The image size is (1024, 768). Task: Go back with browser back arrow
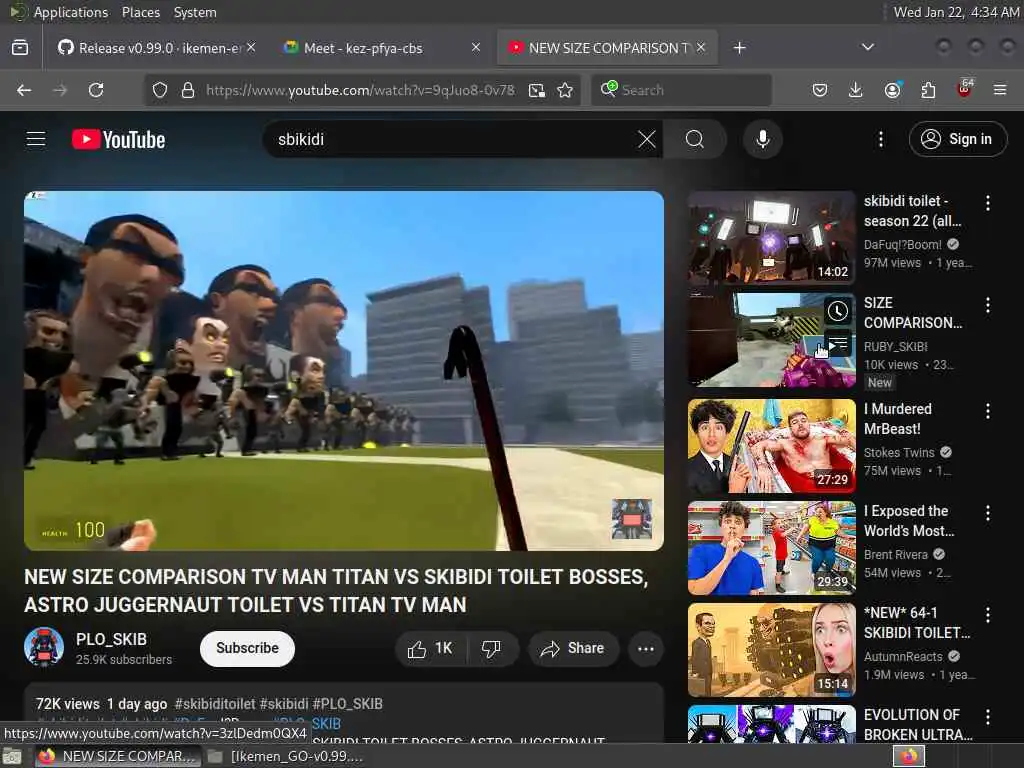24,90
